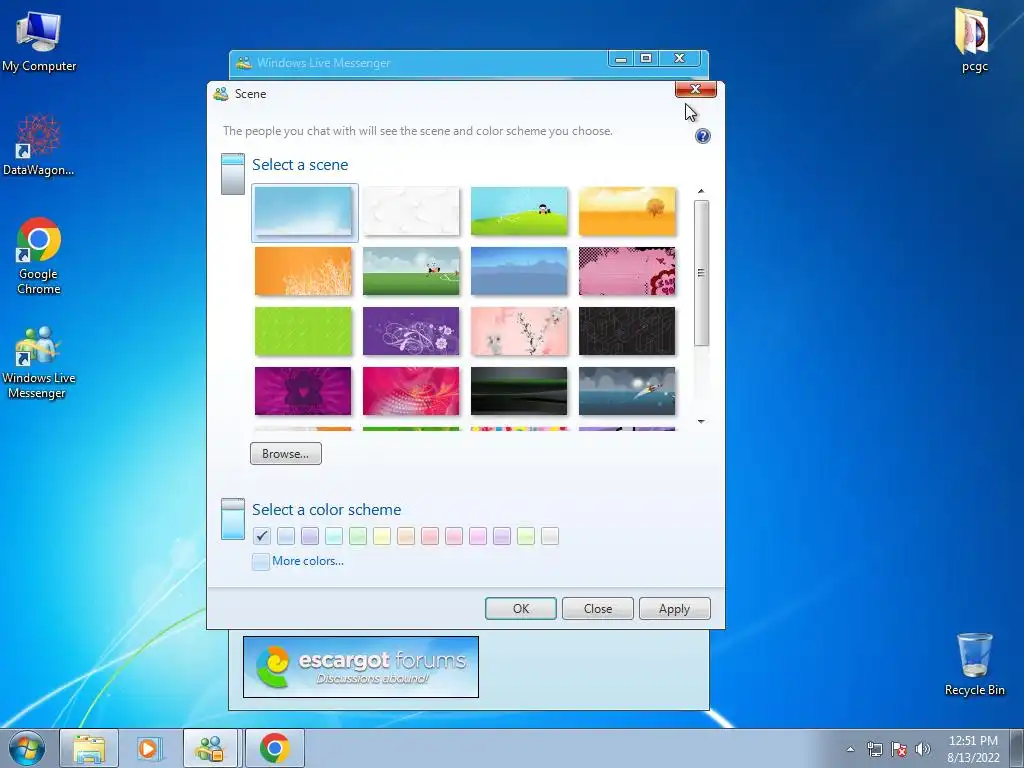
Task: Pick the pale yellow color scheme swatch
Action: click(x=382, y=536)
